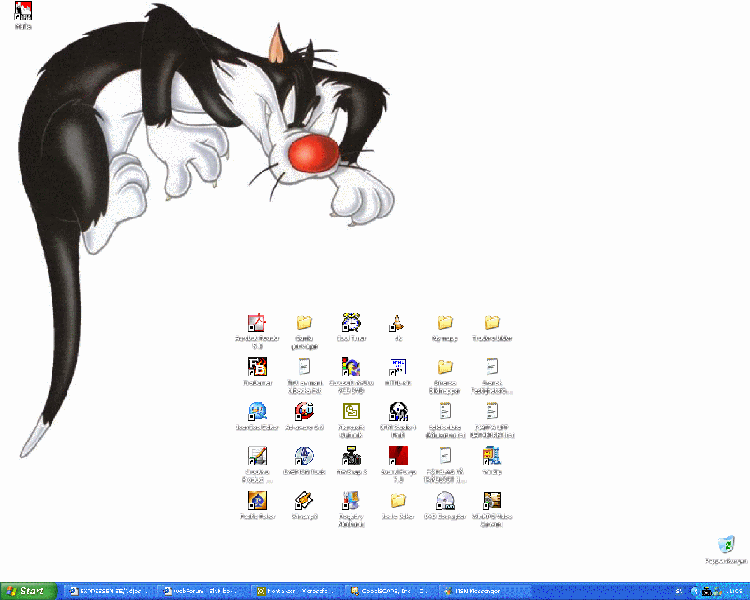Launch the Registry Mechanic shortcut
750x600 pixels.
point(351,500)
